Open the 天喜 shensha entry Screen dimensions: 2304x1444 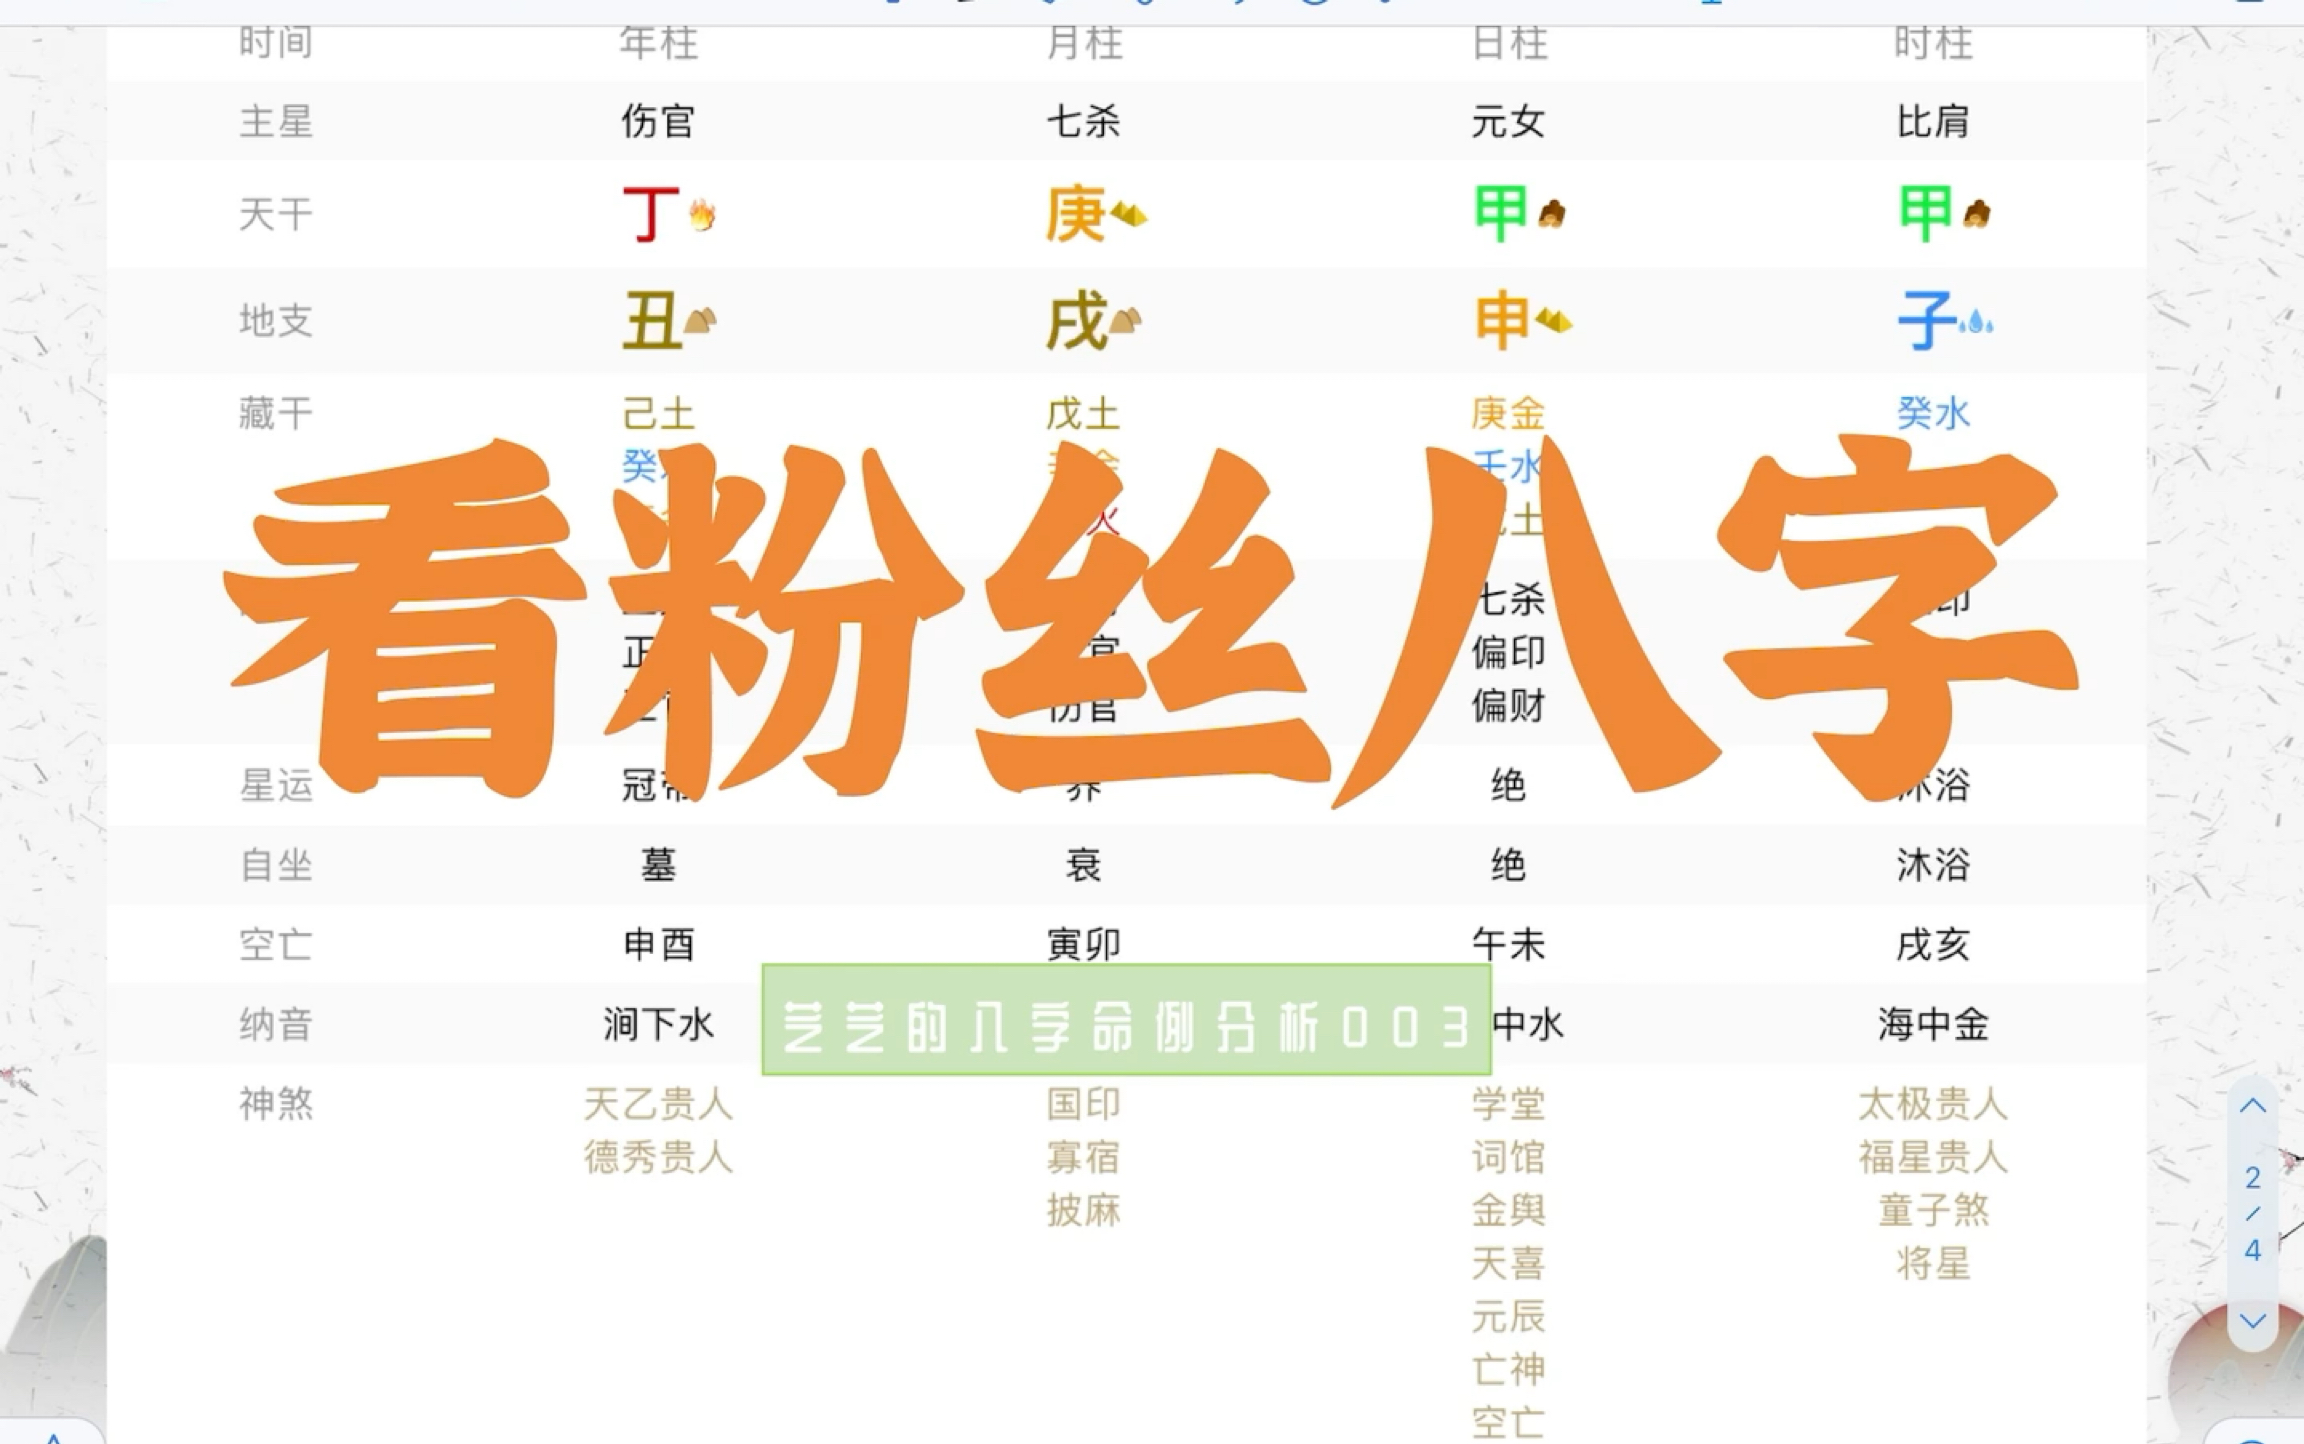[1508, 1263]
